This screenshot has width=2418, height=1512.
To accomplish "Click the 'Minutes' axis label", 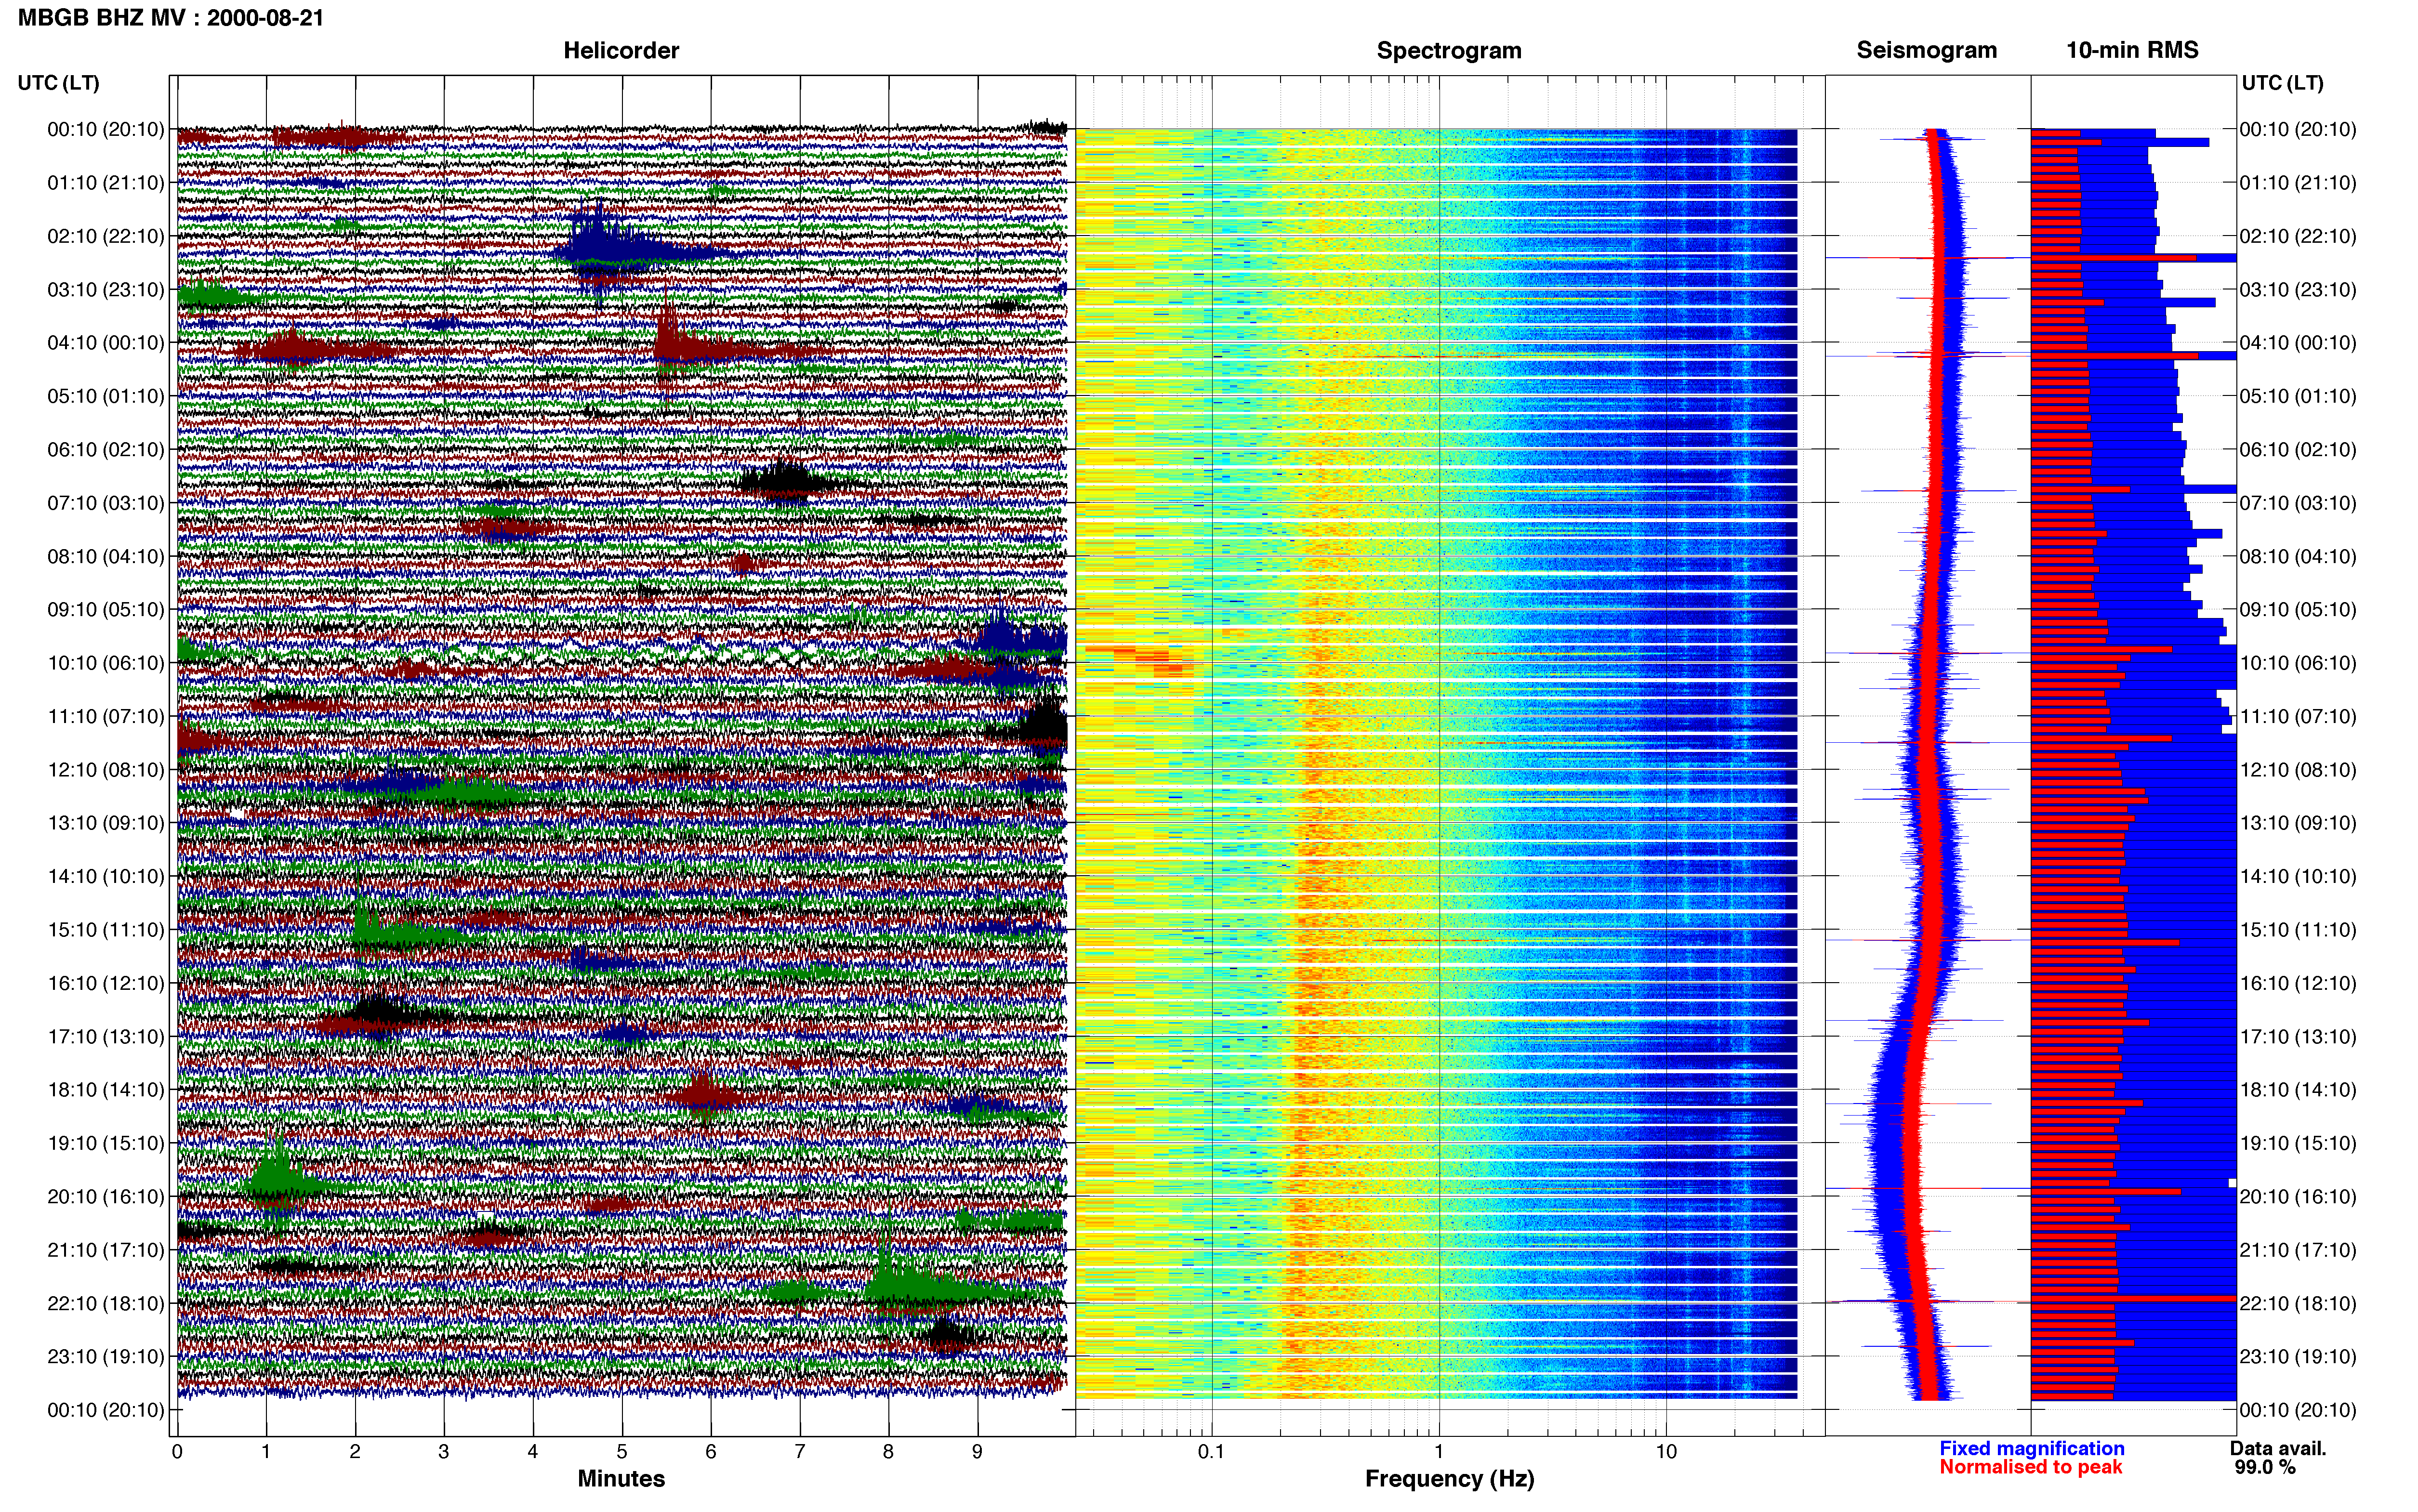I will tap(621, 1479).
